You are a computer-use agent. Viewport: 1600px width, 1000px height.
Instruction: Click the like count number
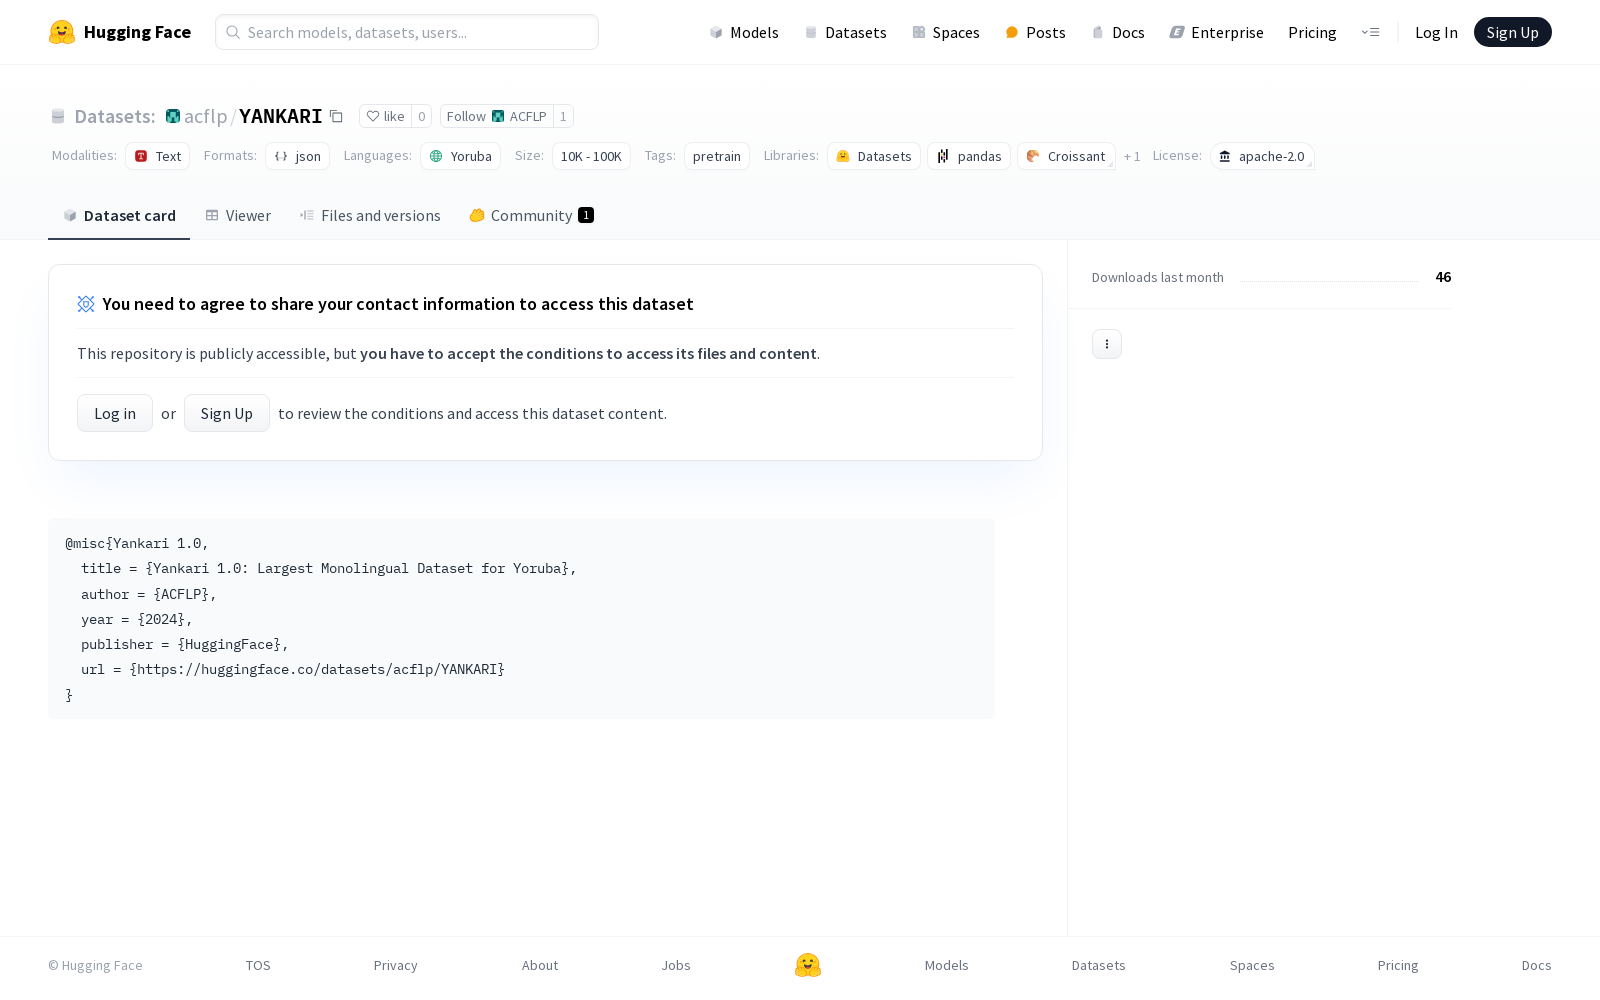coord(421,116)
